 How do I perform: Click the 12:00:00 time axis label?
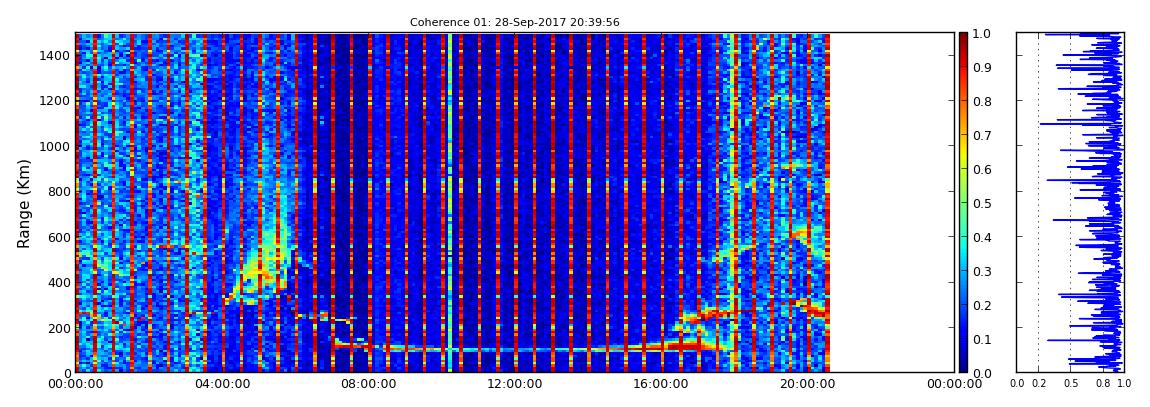pyautogui.click(x=513, y=384)
